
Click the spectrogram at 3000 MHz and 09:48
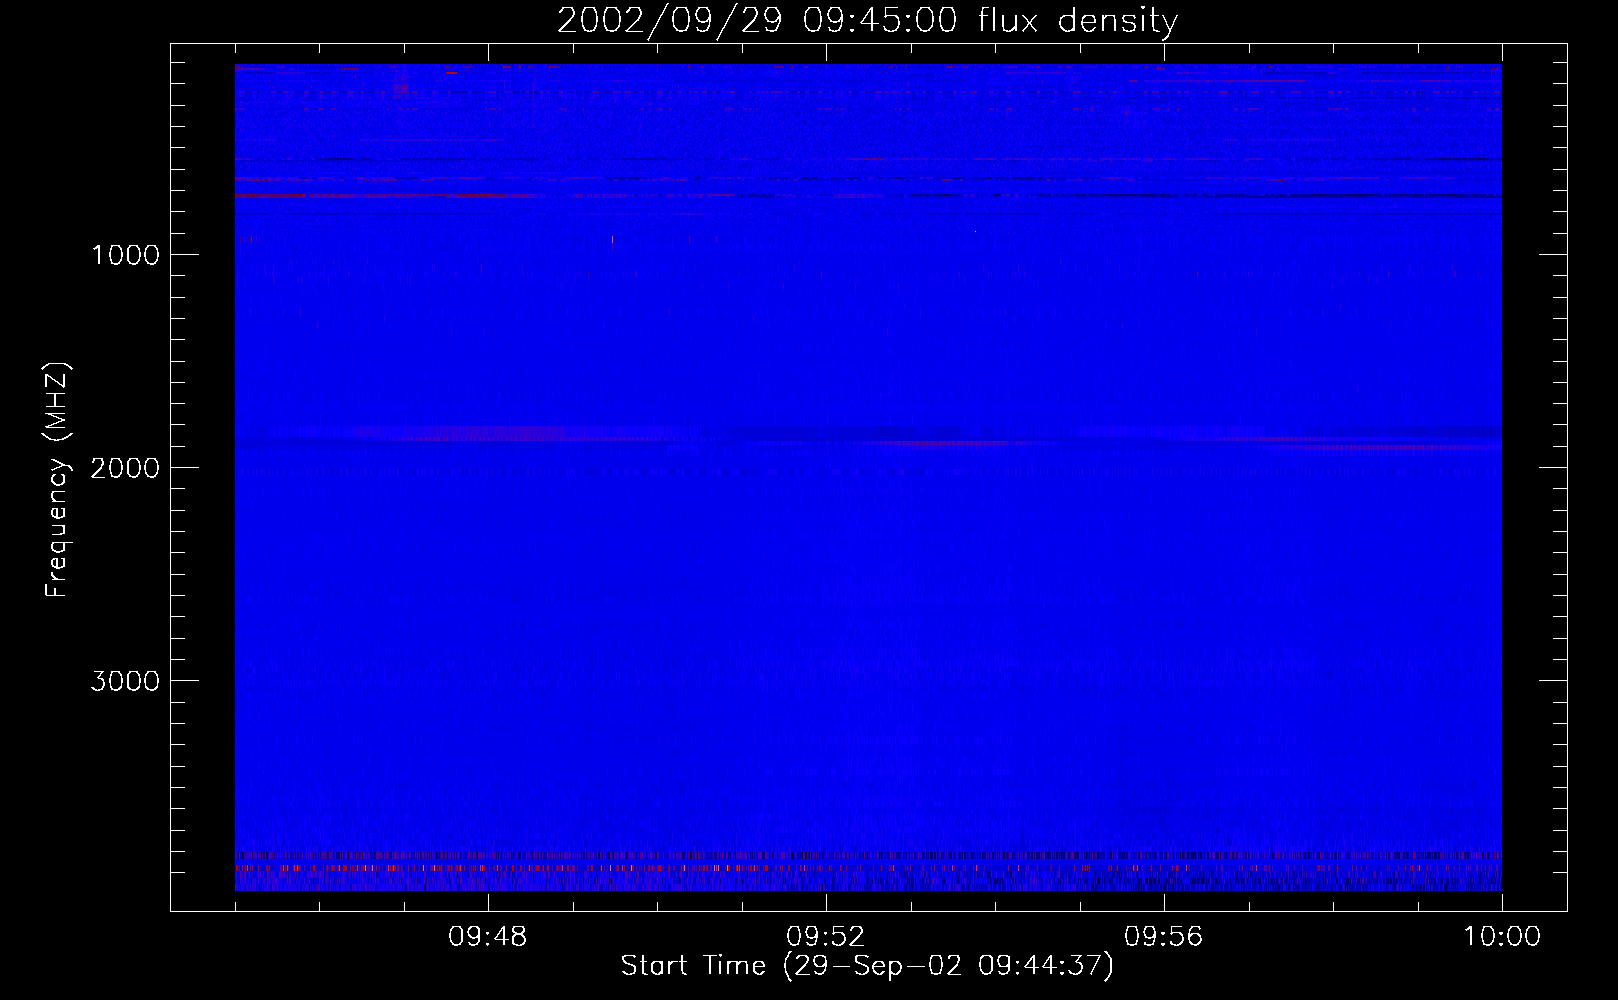488,680
